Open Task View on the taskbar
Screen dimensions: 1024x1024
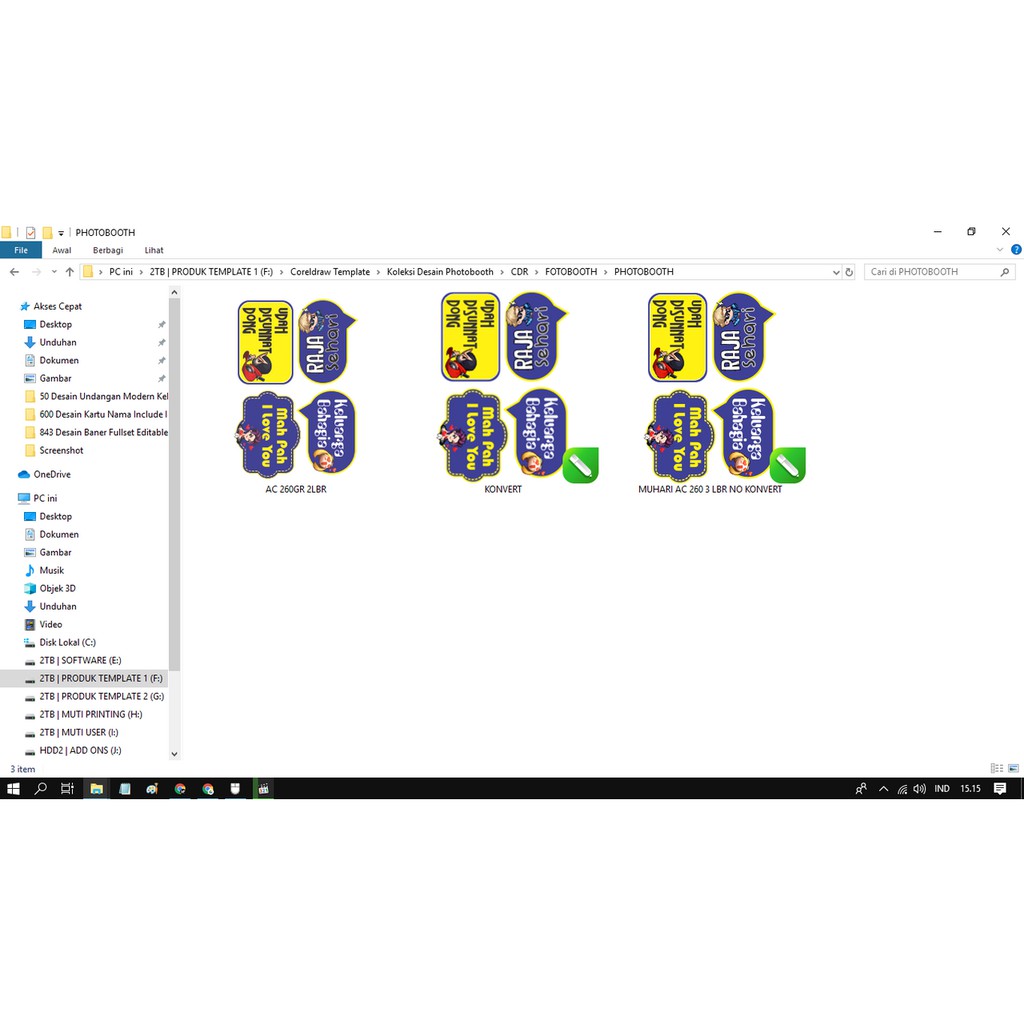tap(67, 789)
